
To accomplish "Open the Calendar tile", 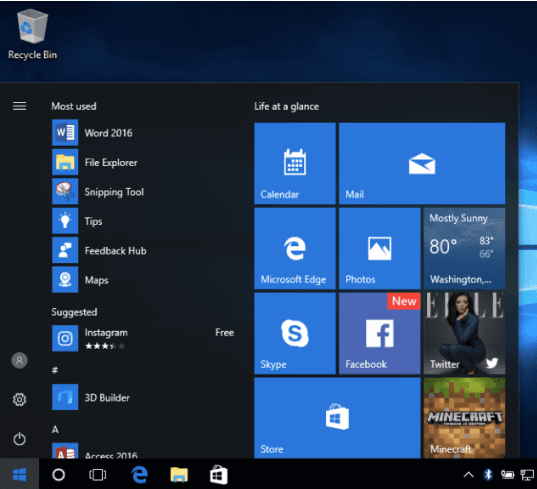I will click(295, 163).
